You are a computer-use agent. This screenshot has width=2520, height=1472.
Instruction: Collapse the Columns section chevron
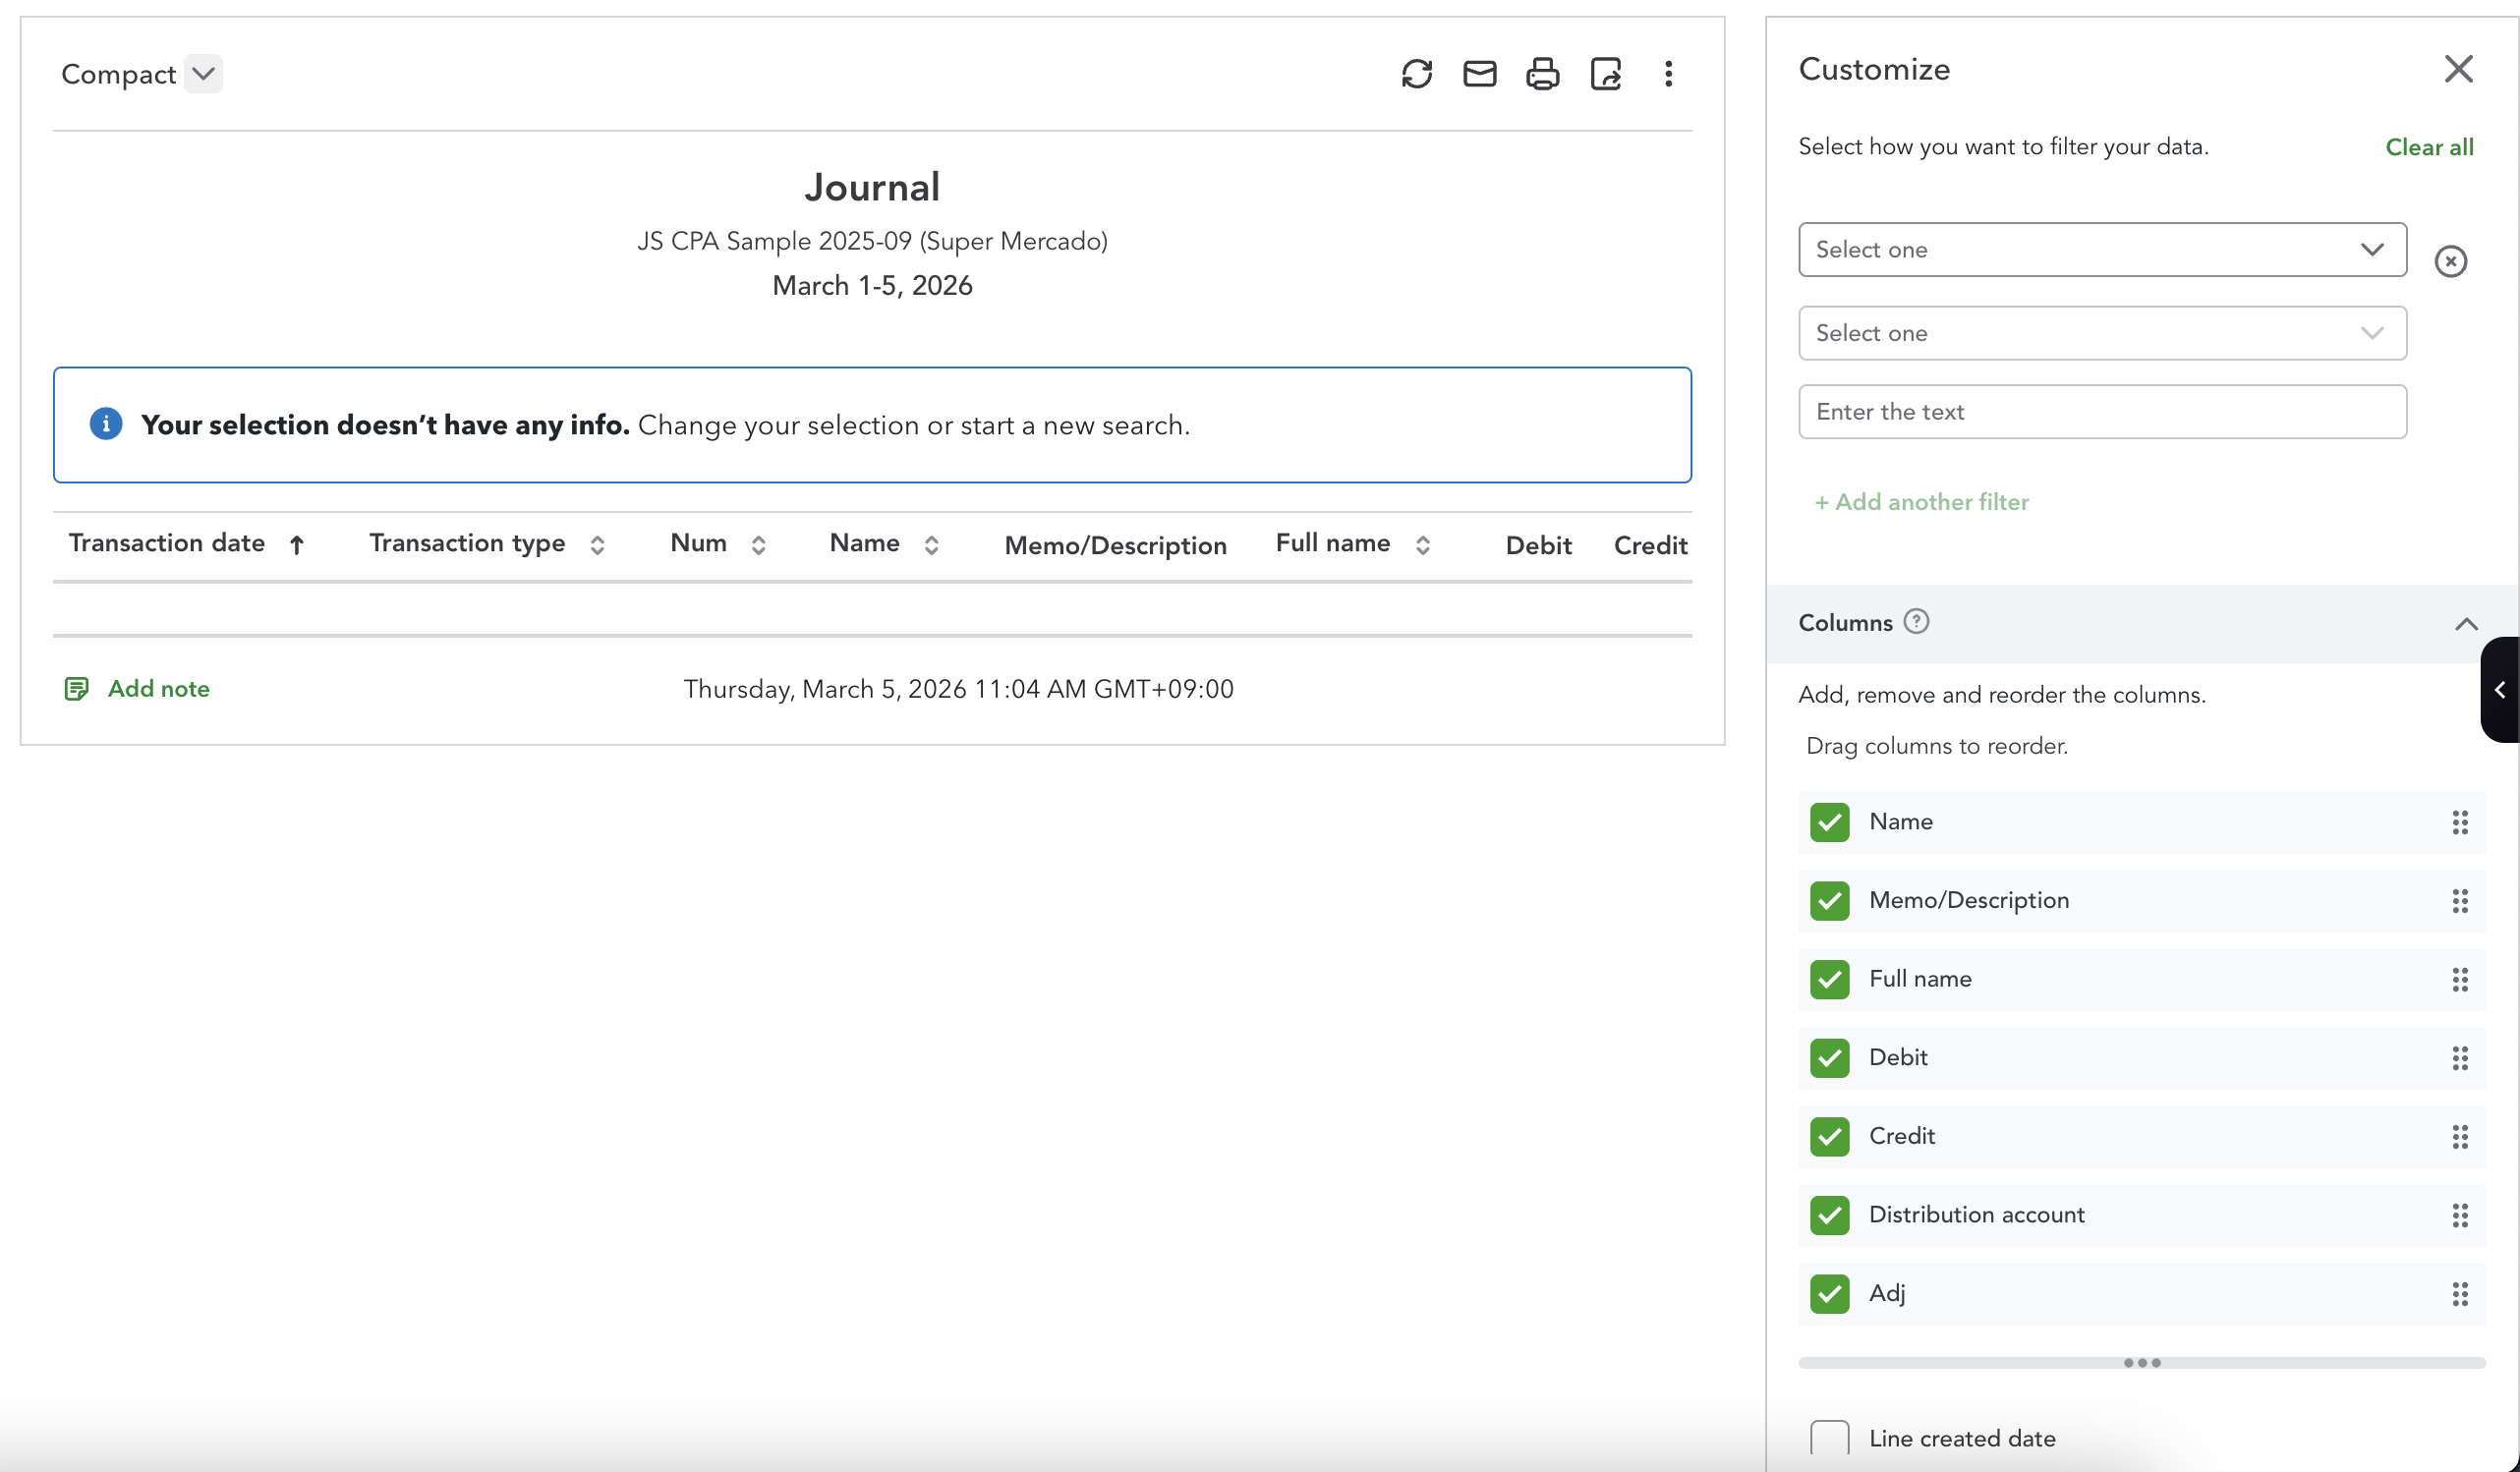2465,623
